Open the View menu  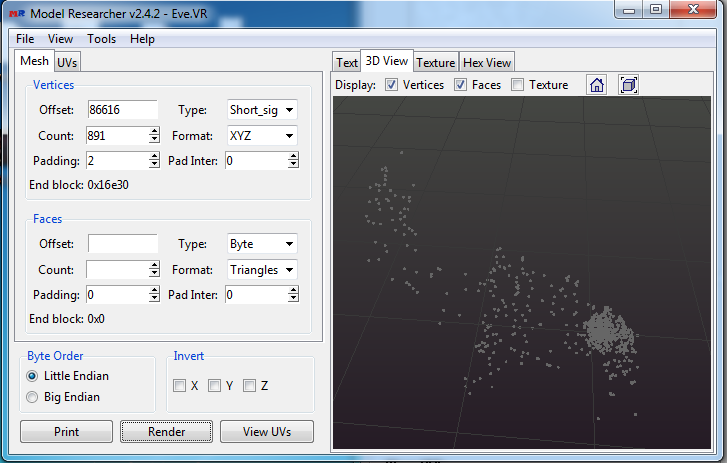pyautogui.click(x=60, y=39)
